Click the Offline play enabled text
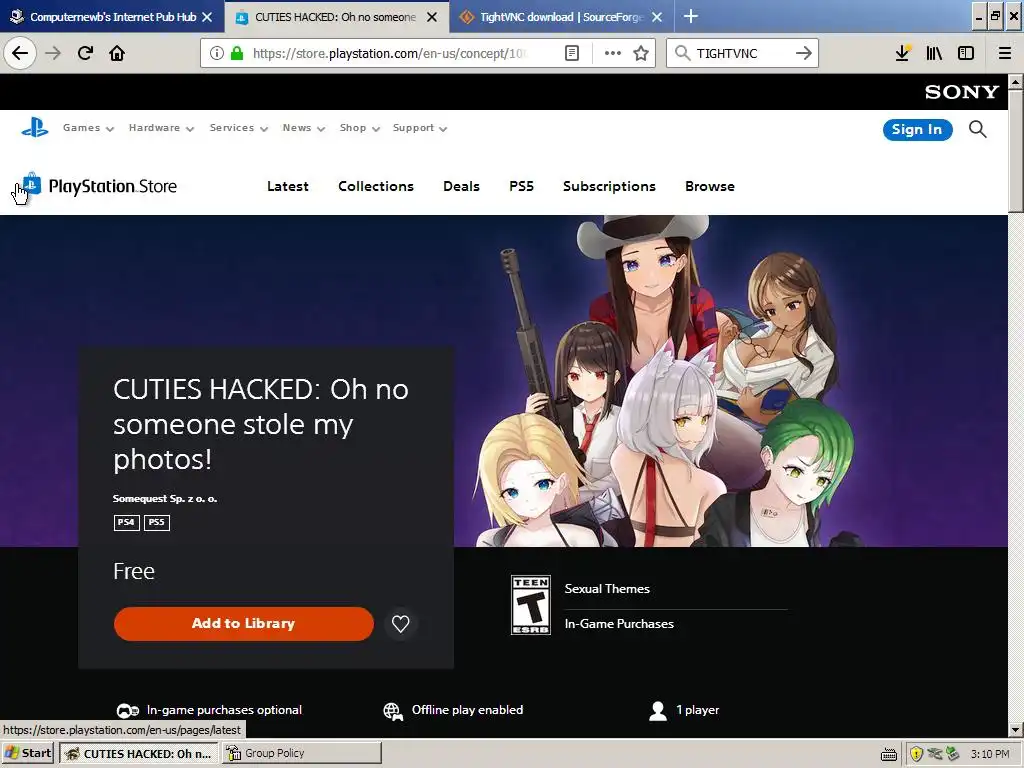The image size is (1024, 768). tap(468, 710)
